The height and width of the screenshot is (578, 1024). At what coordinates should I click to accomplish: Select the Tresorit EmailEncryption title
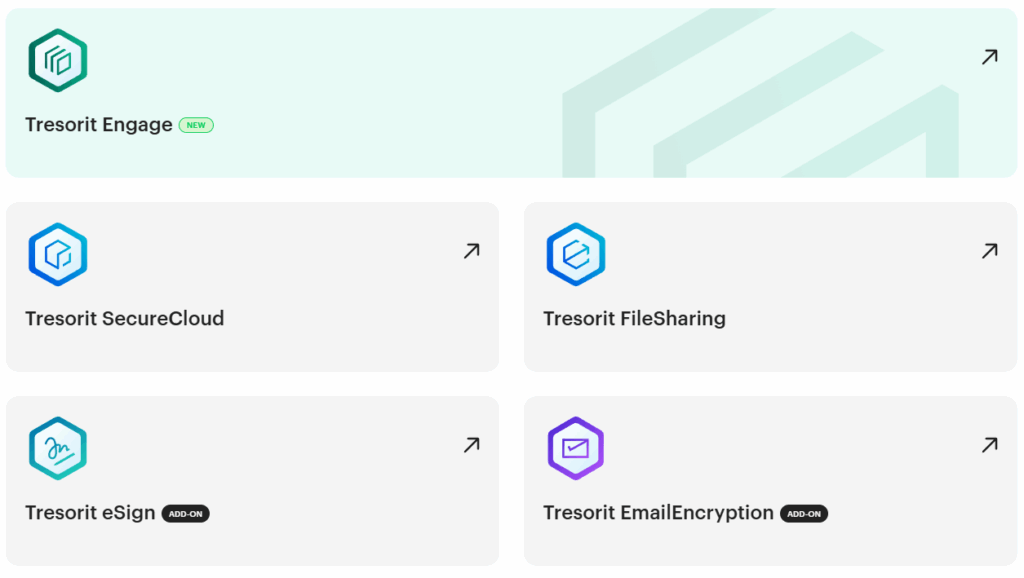tap(658, 513)
